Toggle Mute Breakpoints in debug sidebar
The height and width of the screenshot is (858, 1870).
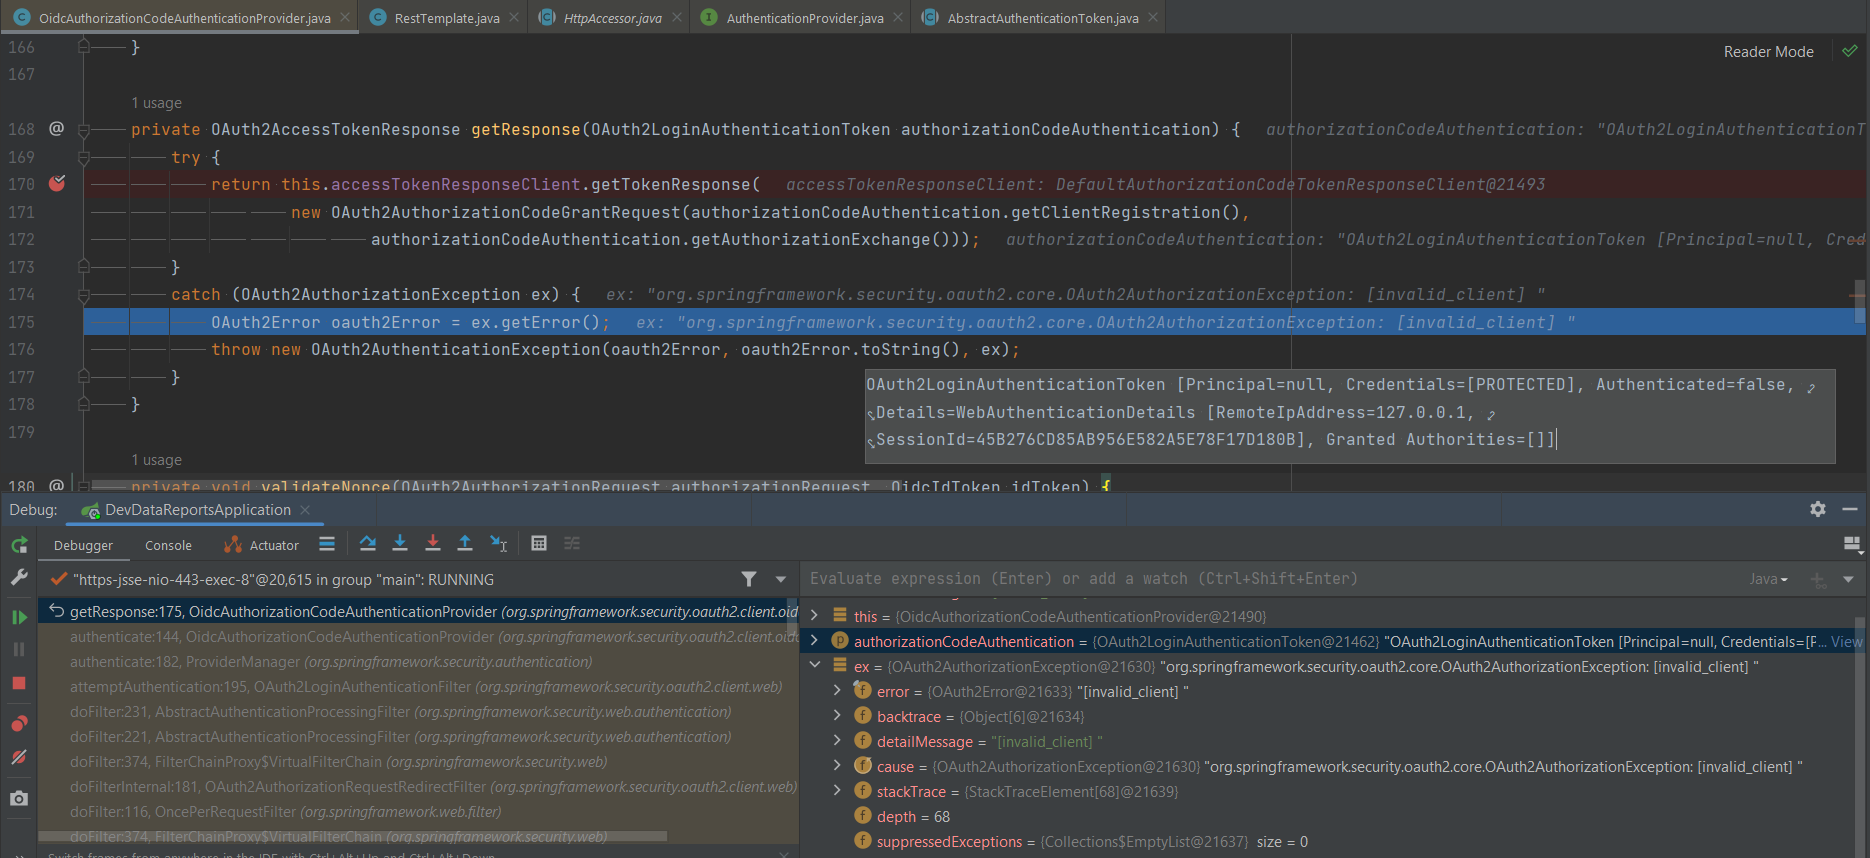coord(19,757)
